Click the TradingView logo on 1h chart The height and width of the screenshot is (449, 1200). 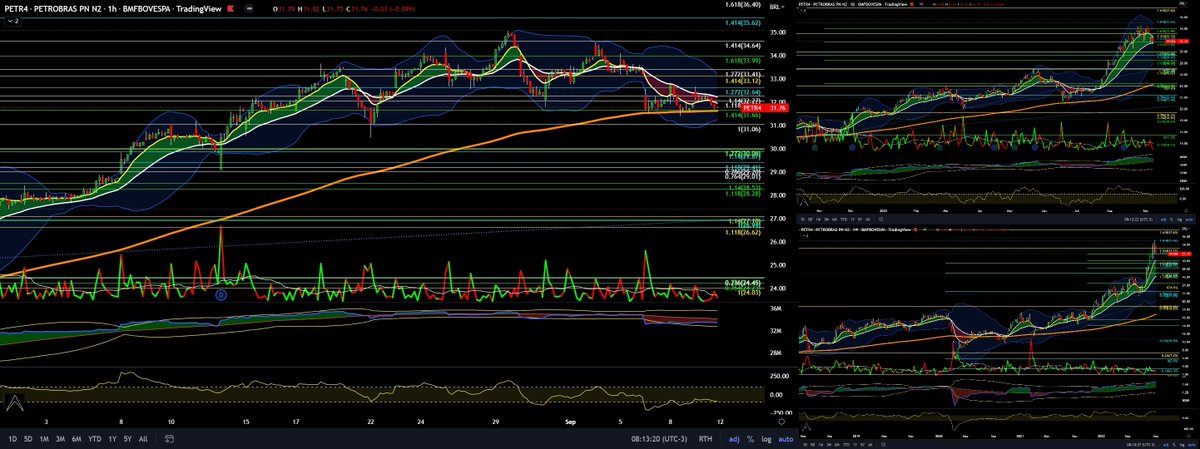tap(14, 403)
